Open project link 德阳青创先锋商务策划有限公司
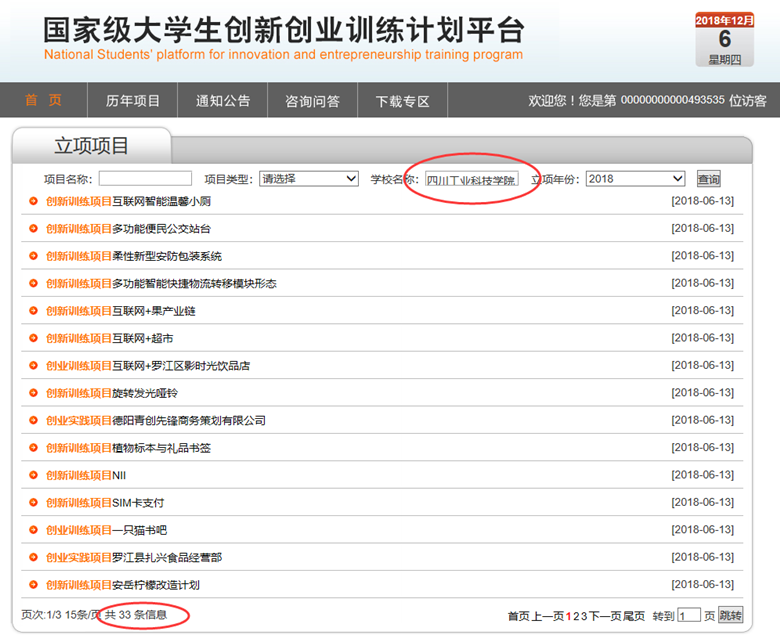This screenshot has height=638, width=780. [x=189, y=420]
